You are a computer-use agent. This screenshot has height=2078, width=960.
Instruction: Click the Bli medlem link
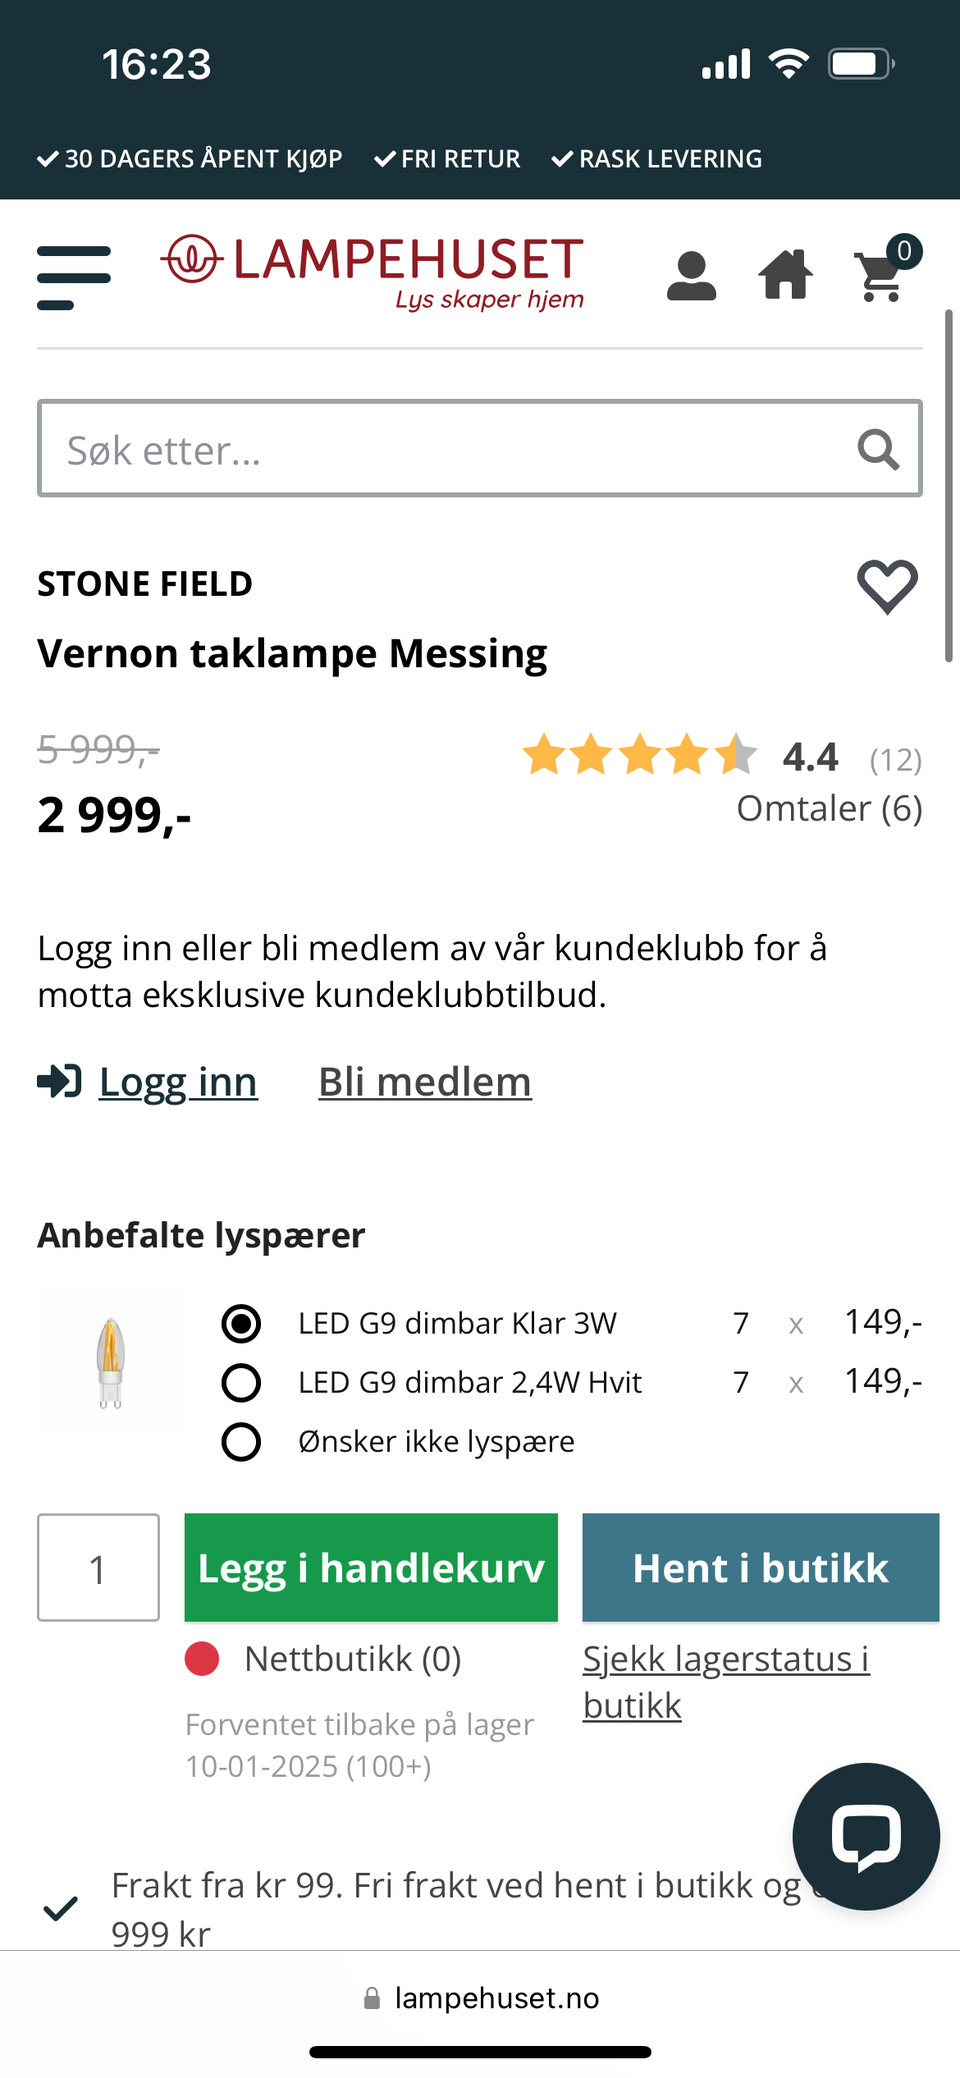(425, 1082)
